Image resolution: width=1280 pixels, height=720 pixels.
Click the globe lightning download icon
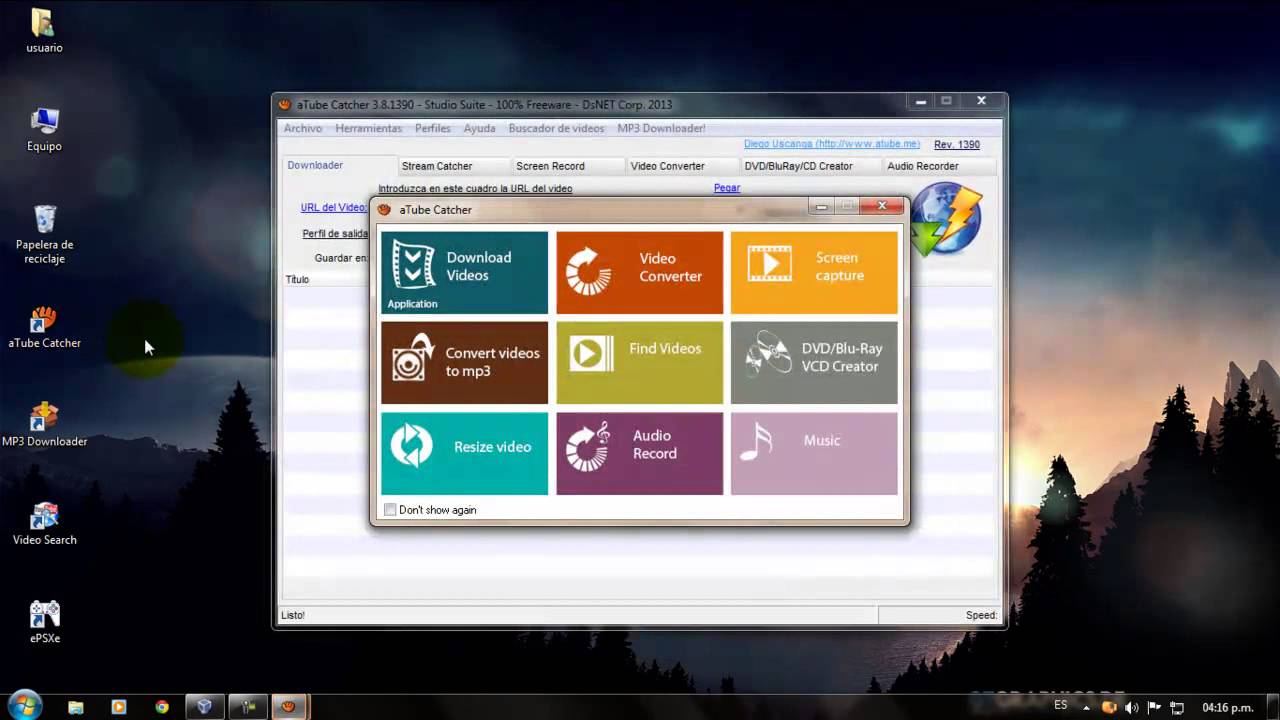[x=945, y=221]
